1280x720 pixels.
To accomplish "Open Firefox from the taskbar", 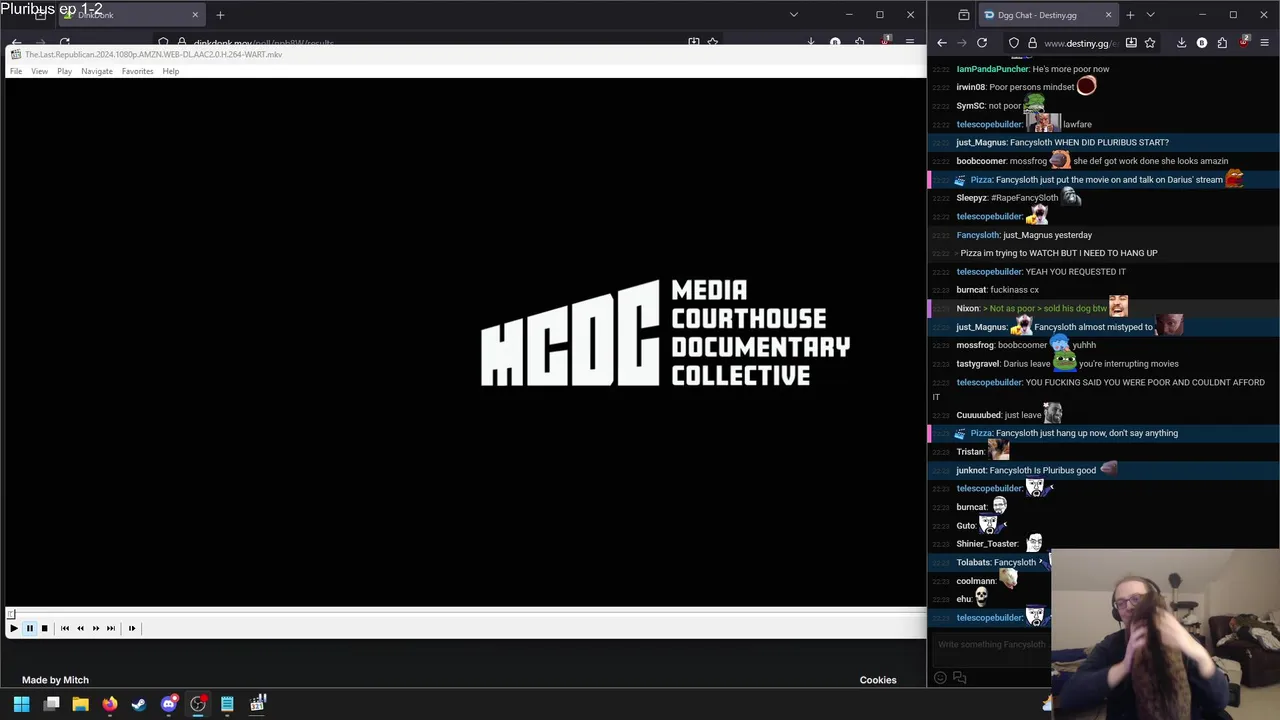I will tap(110, 704).
